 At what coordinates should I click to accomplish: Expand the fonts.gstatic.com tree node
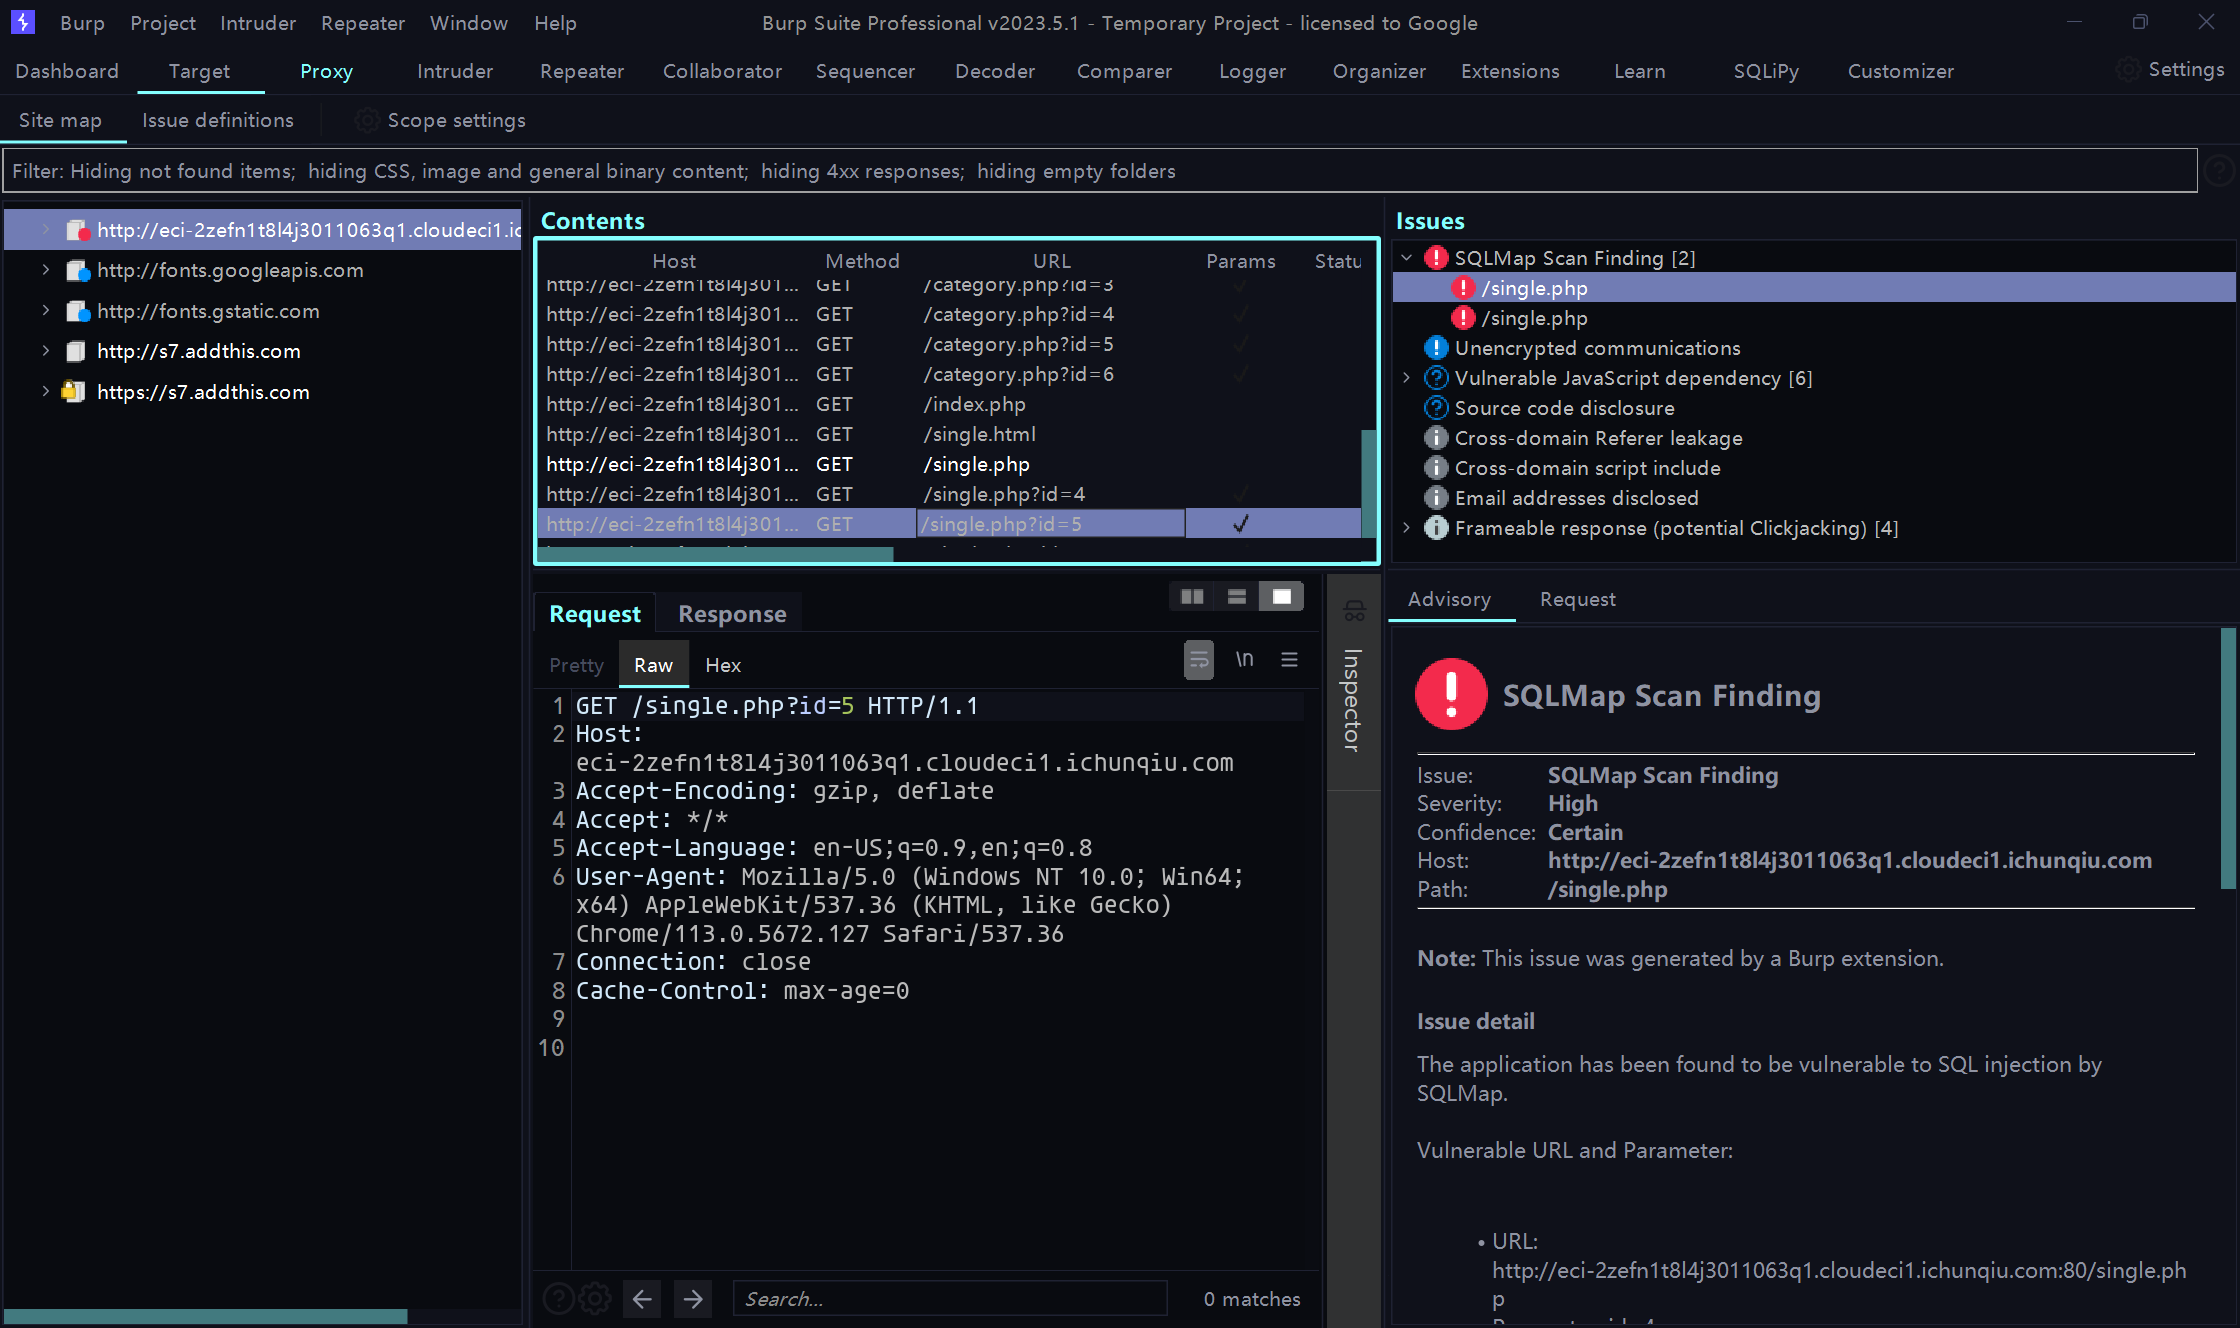[x=45, y=311]
